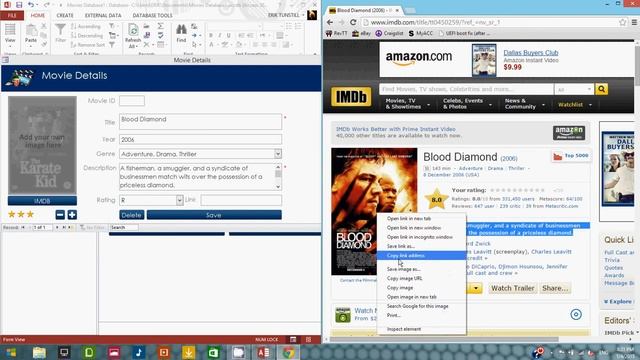Click the Delete record X icon in ribbon

click(147, 44)
